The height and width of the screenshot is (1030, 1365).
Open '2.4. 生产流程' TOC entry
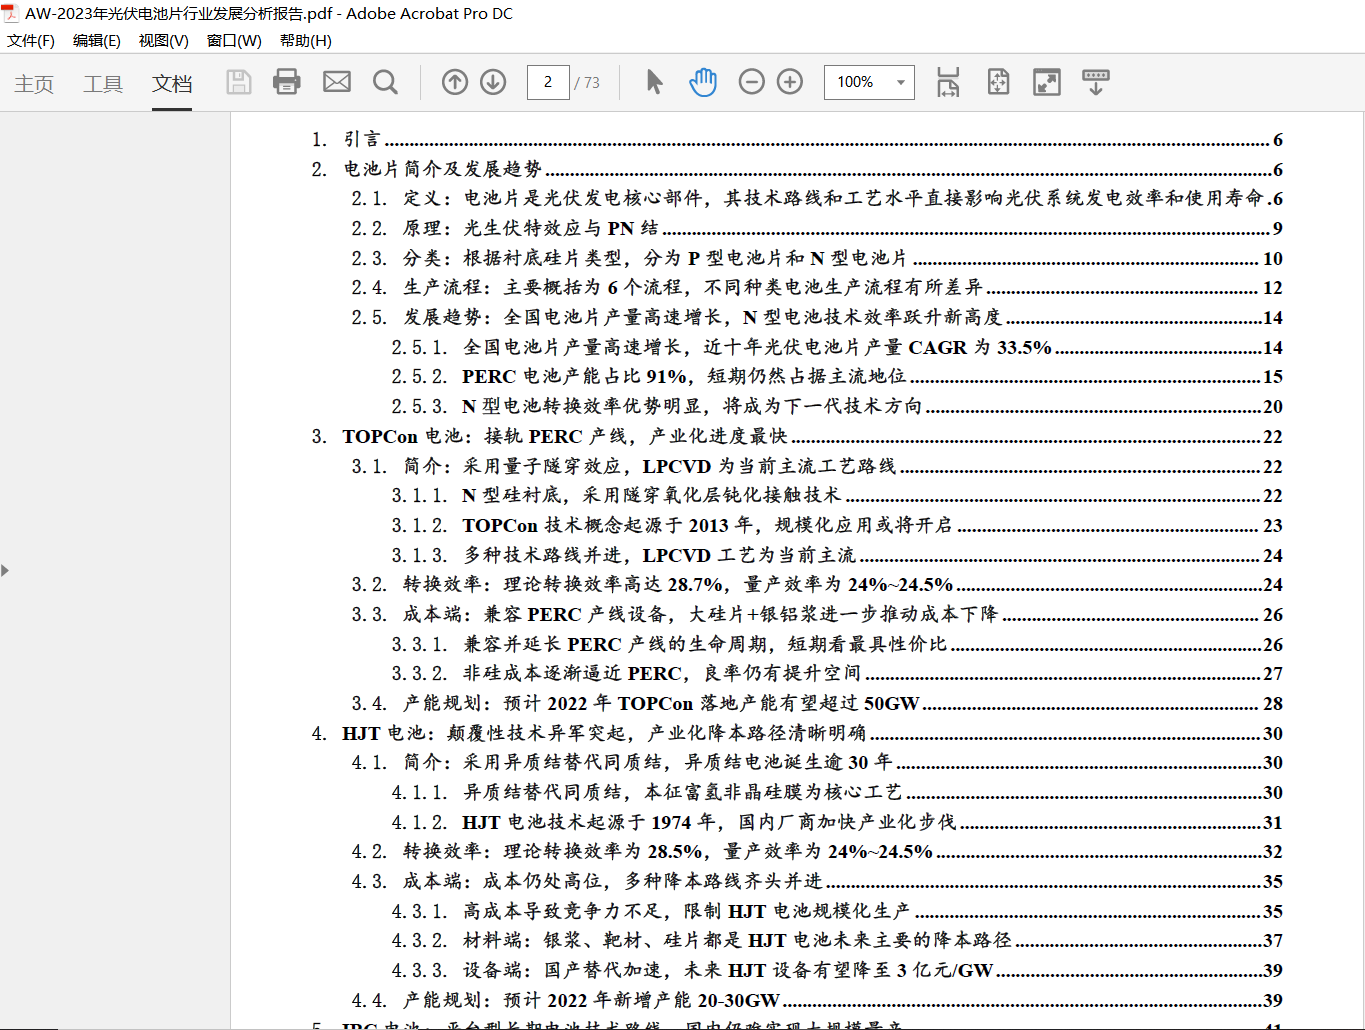[817, 287]
